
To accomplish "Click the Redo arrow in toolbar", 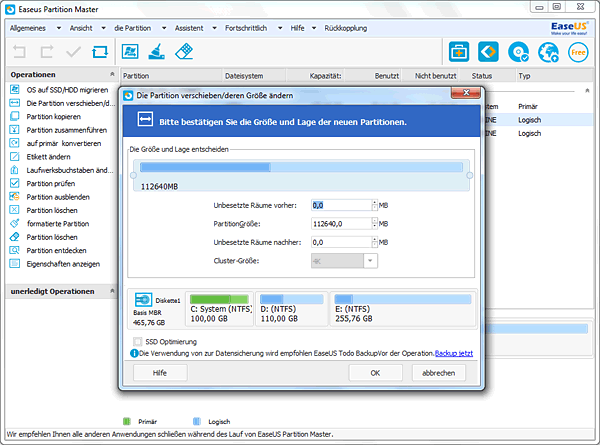I will click(x=46, y=51).
